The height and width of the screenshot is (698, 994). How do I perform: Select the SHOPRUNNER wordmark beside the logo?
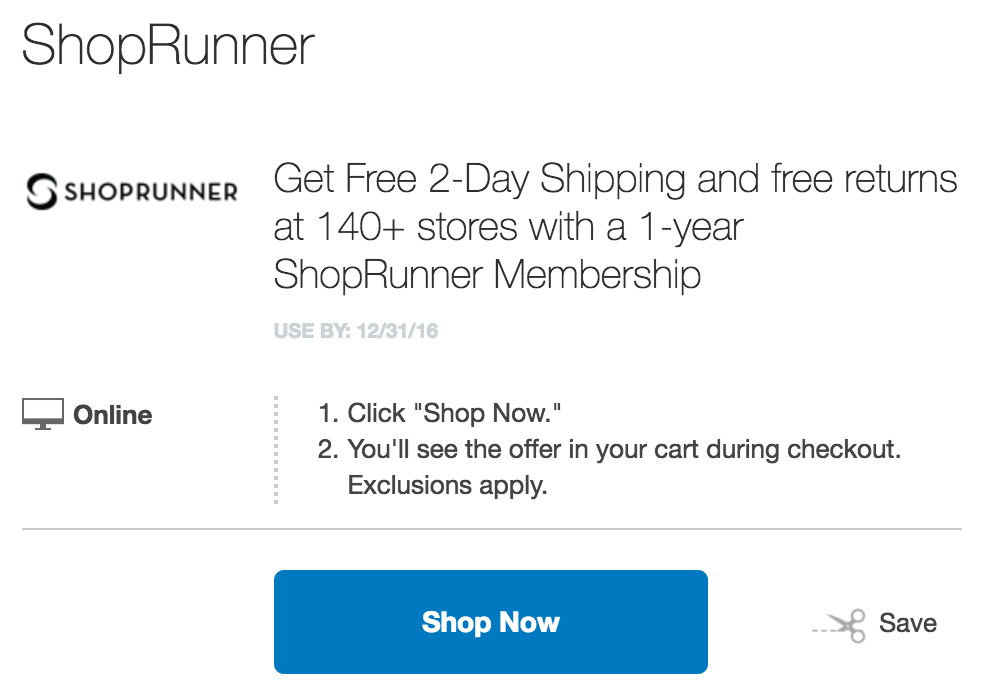(151, 191)
